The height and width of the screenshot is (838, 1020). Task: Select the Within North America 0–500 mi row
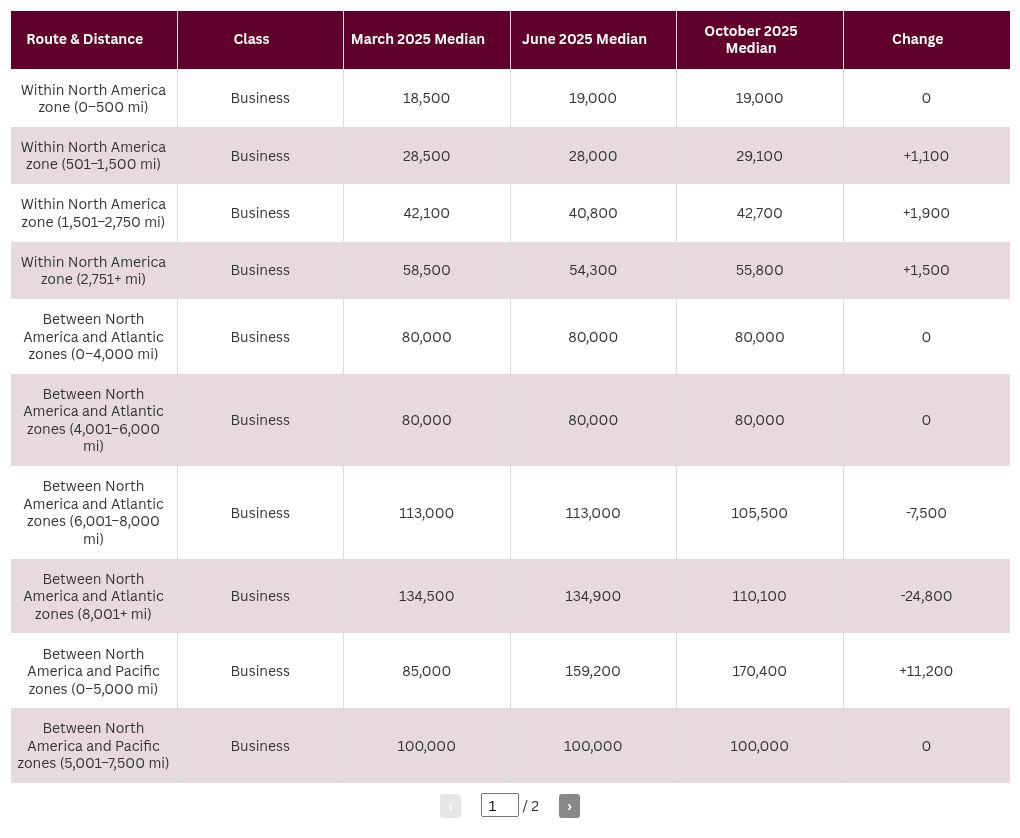tap(510, 98)
